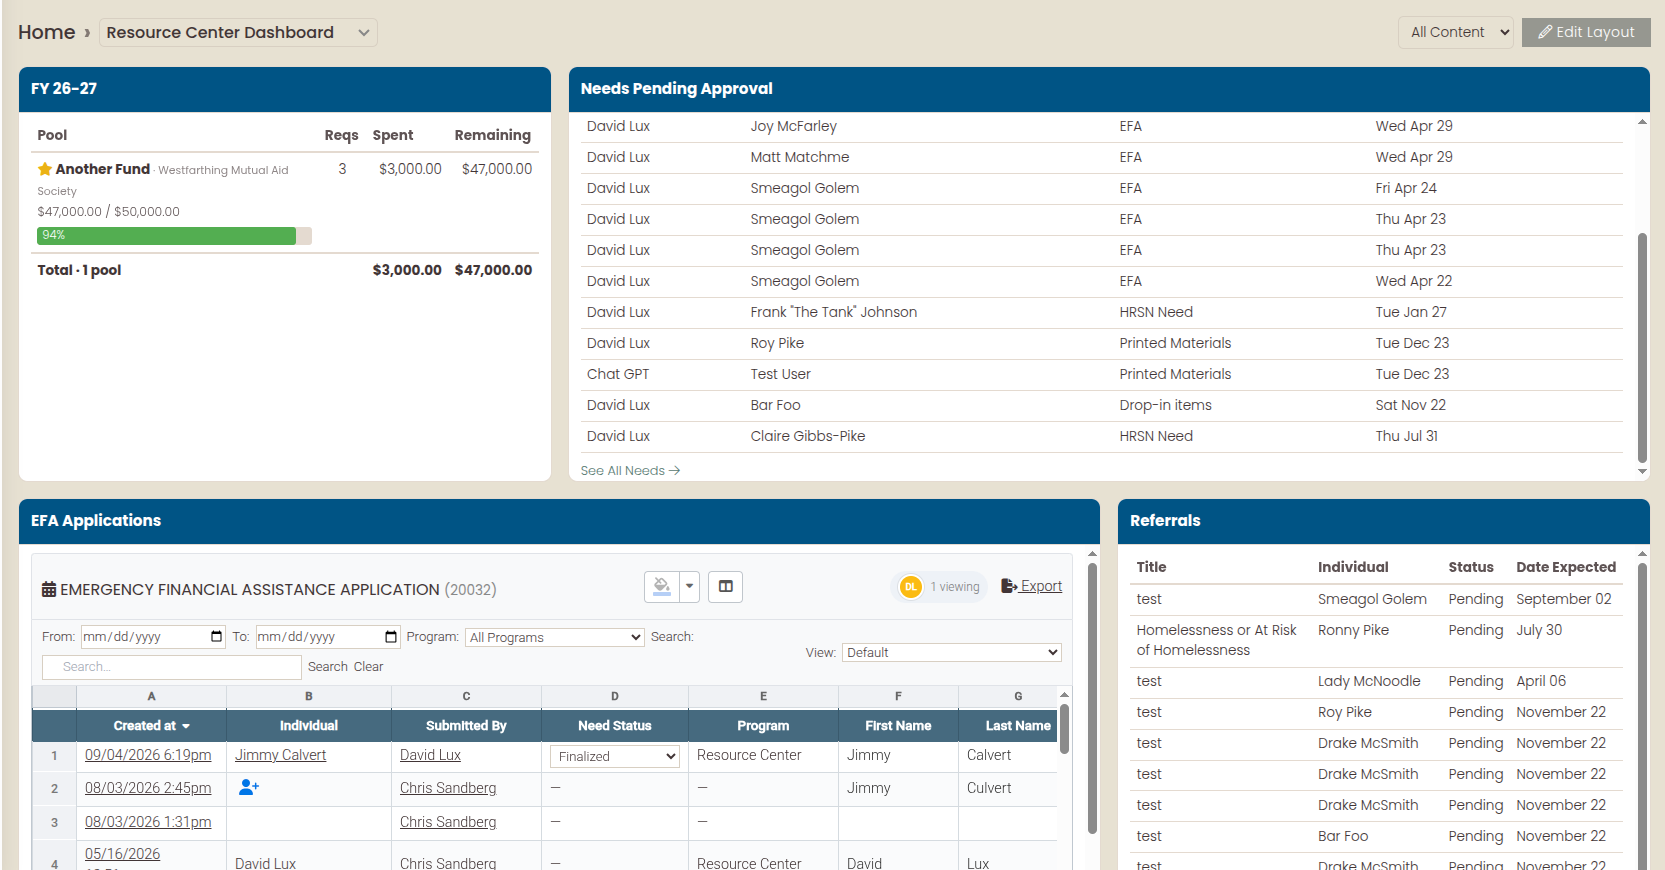Image resolution: width=1665 pixels, height=870 pixels.
Task: Select the Submitted By column header
Action: [466, 726]
